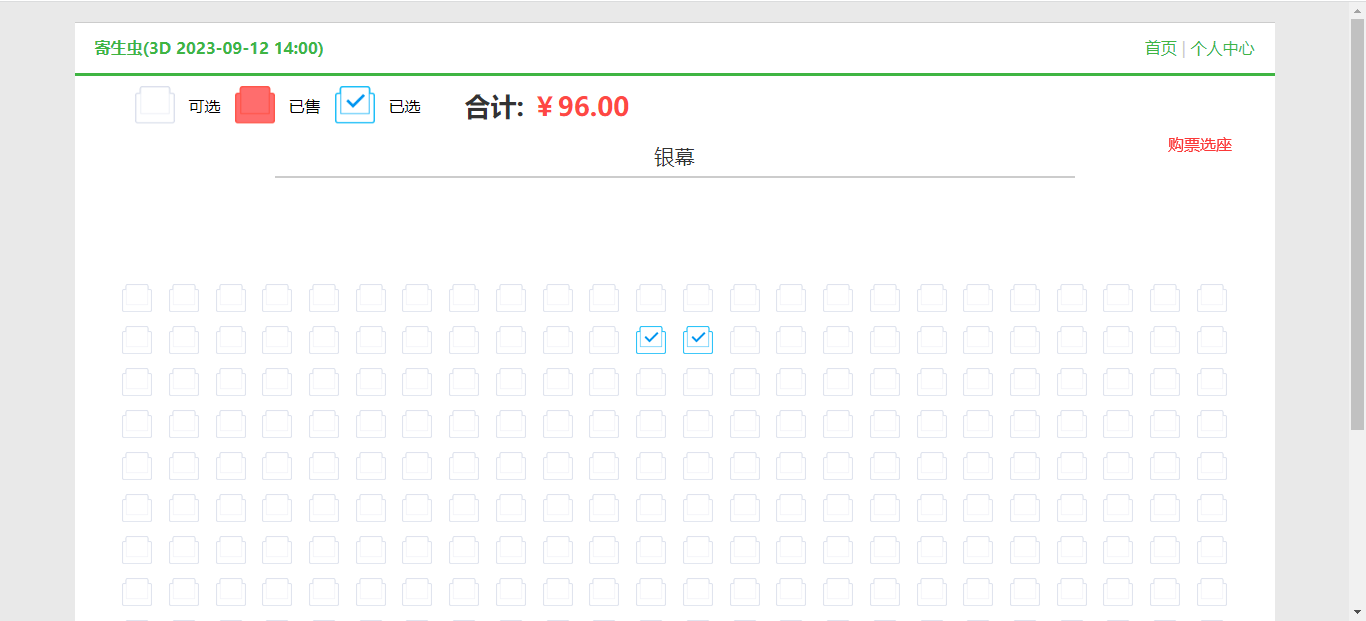Deselect the first checked seat in row two
1366x621 pixels.
click(x=651, y=339)
